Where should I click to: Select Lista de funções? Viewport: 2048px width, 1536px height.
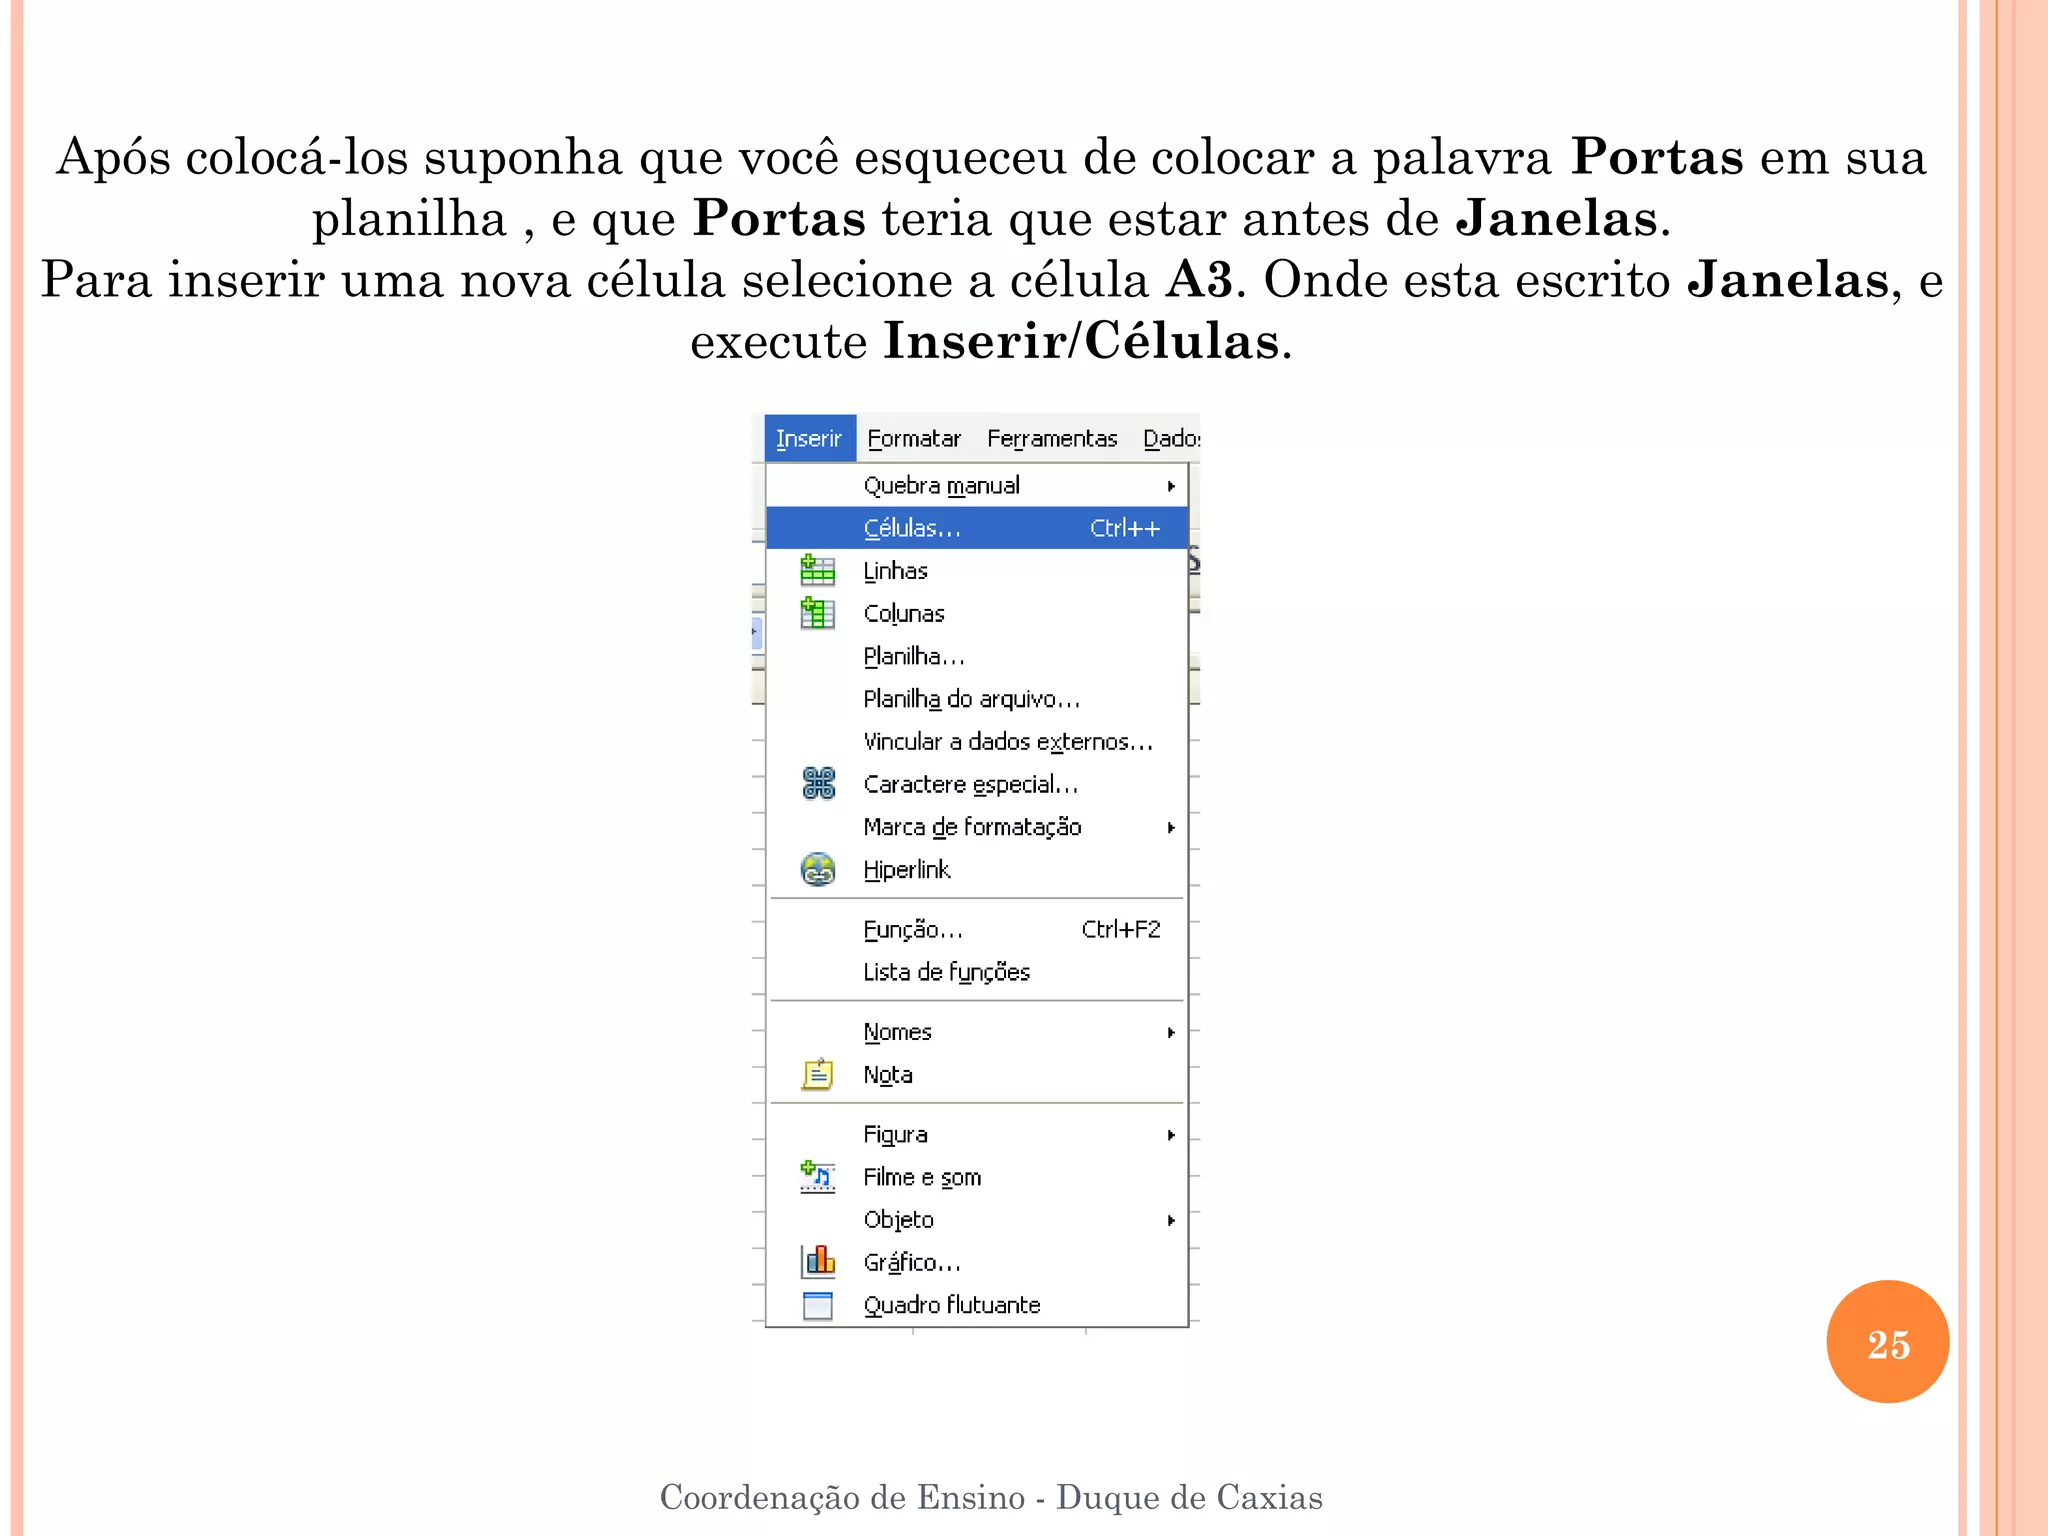(977, 972)
